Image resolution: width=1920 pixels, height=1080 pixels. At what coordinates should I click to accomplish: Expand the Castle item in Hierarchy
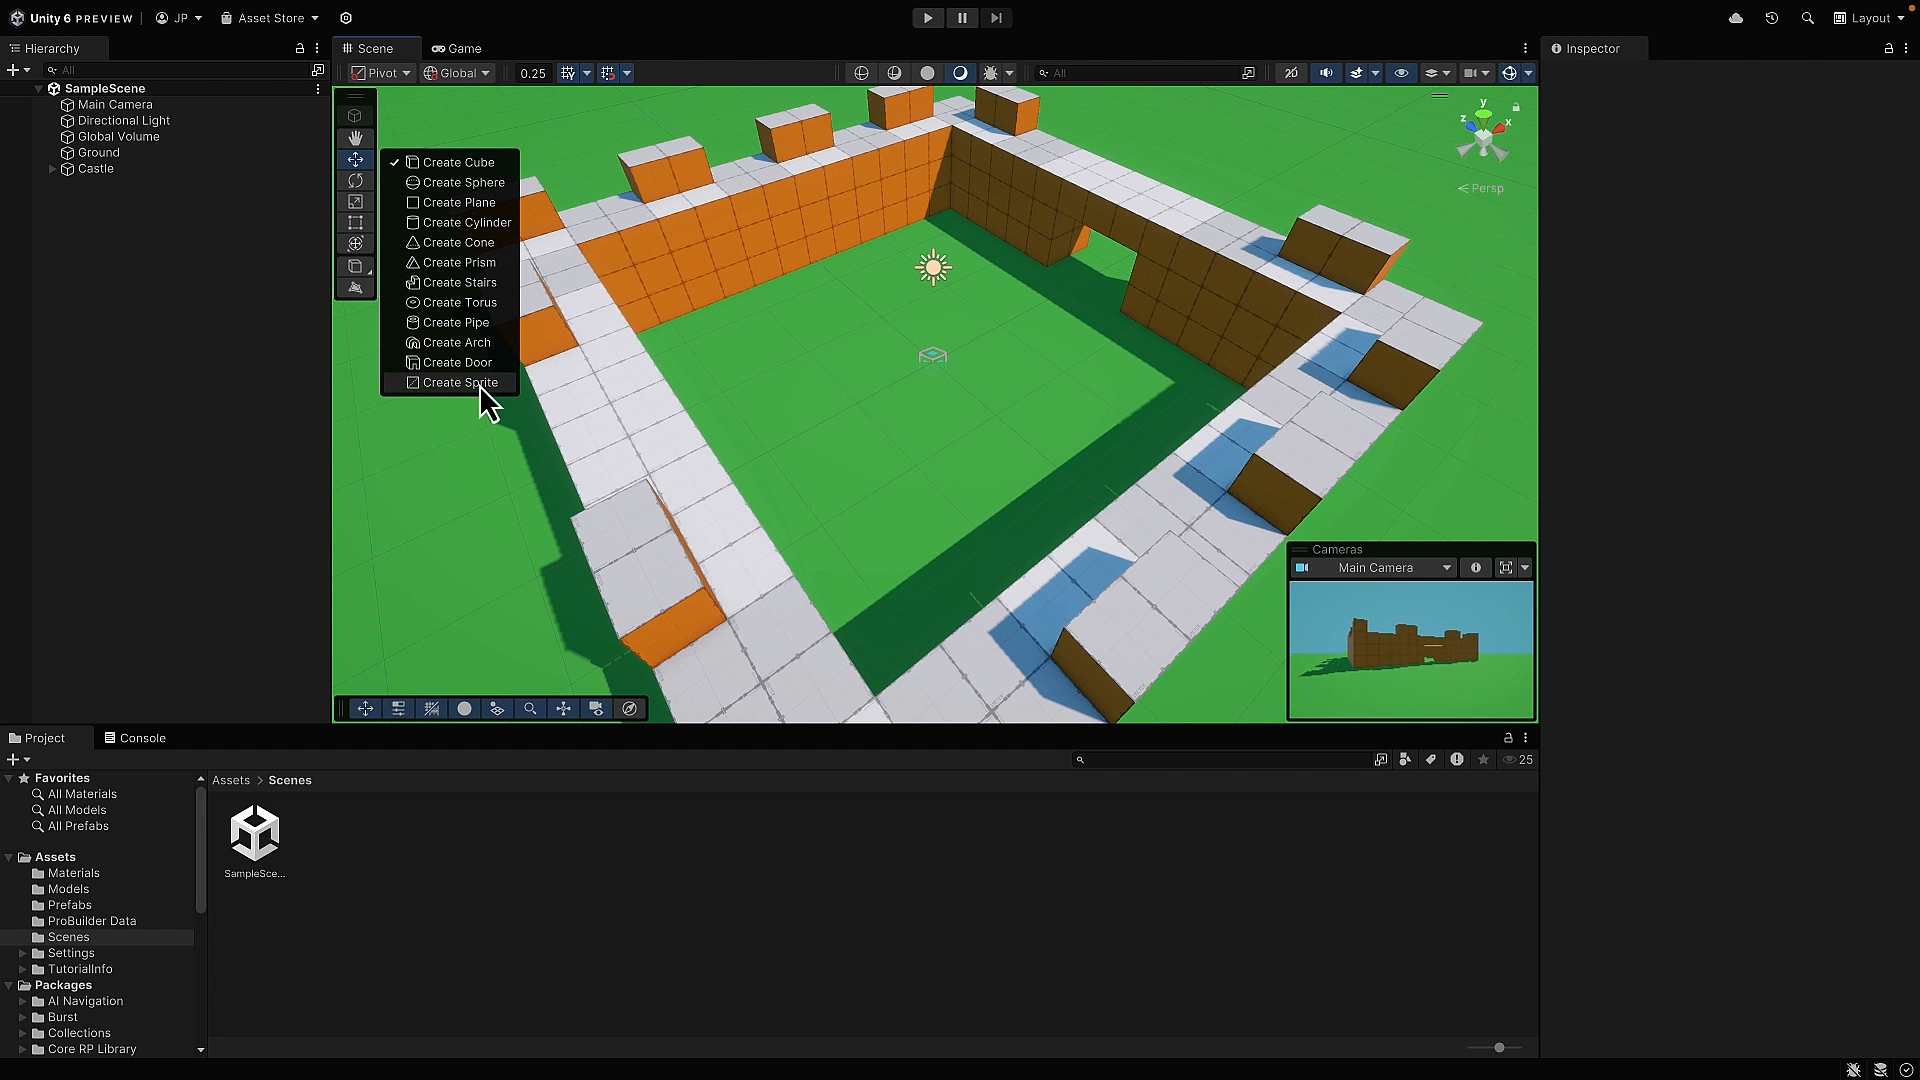click(x=51, y=169)
